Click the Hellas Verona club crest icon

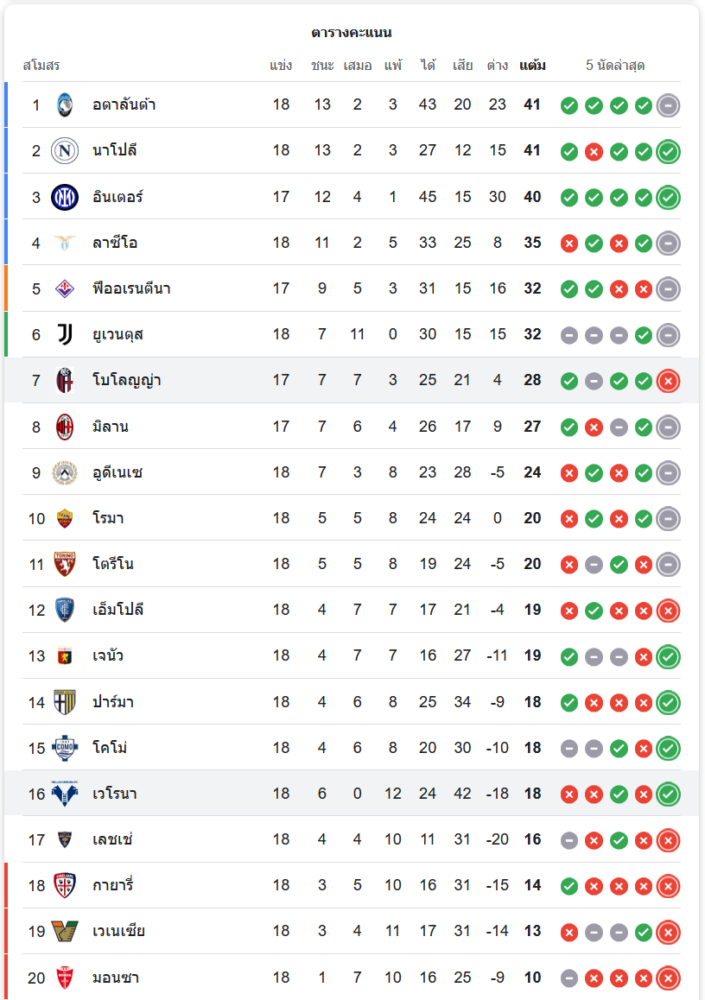click(x=65, y=794)
